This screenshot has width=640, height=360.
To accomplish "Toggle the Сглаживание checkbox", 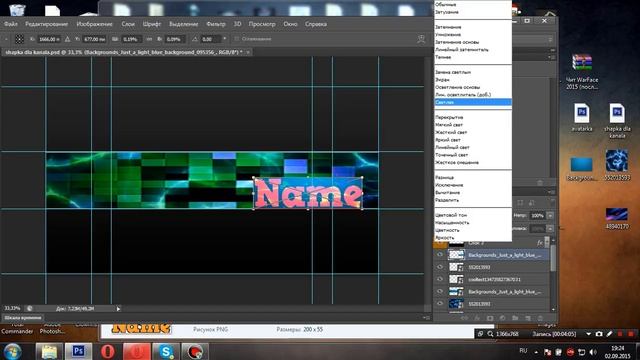I will tap(236, 39).
